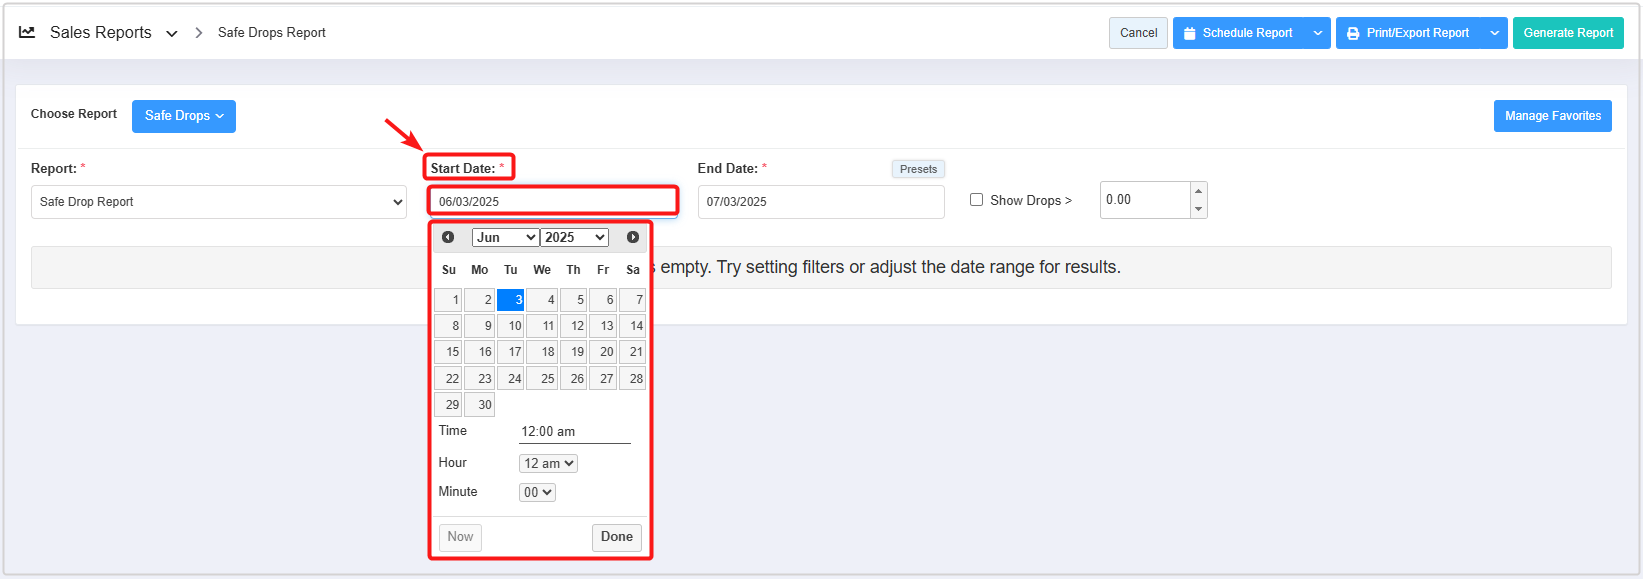1643x579 pixels.
Task: Open the Hour dropdown in calendar
Action: coord(548,463)
